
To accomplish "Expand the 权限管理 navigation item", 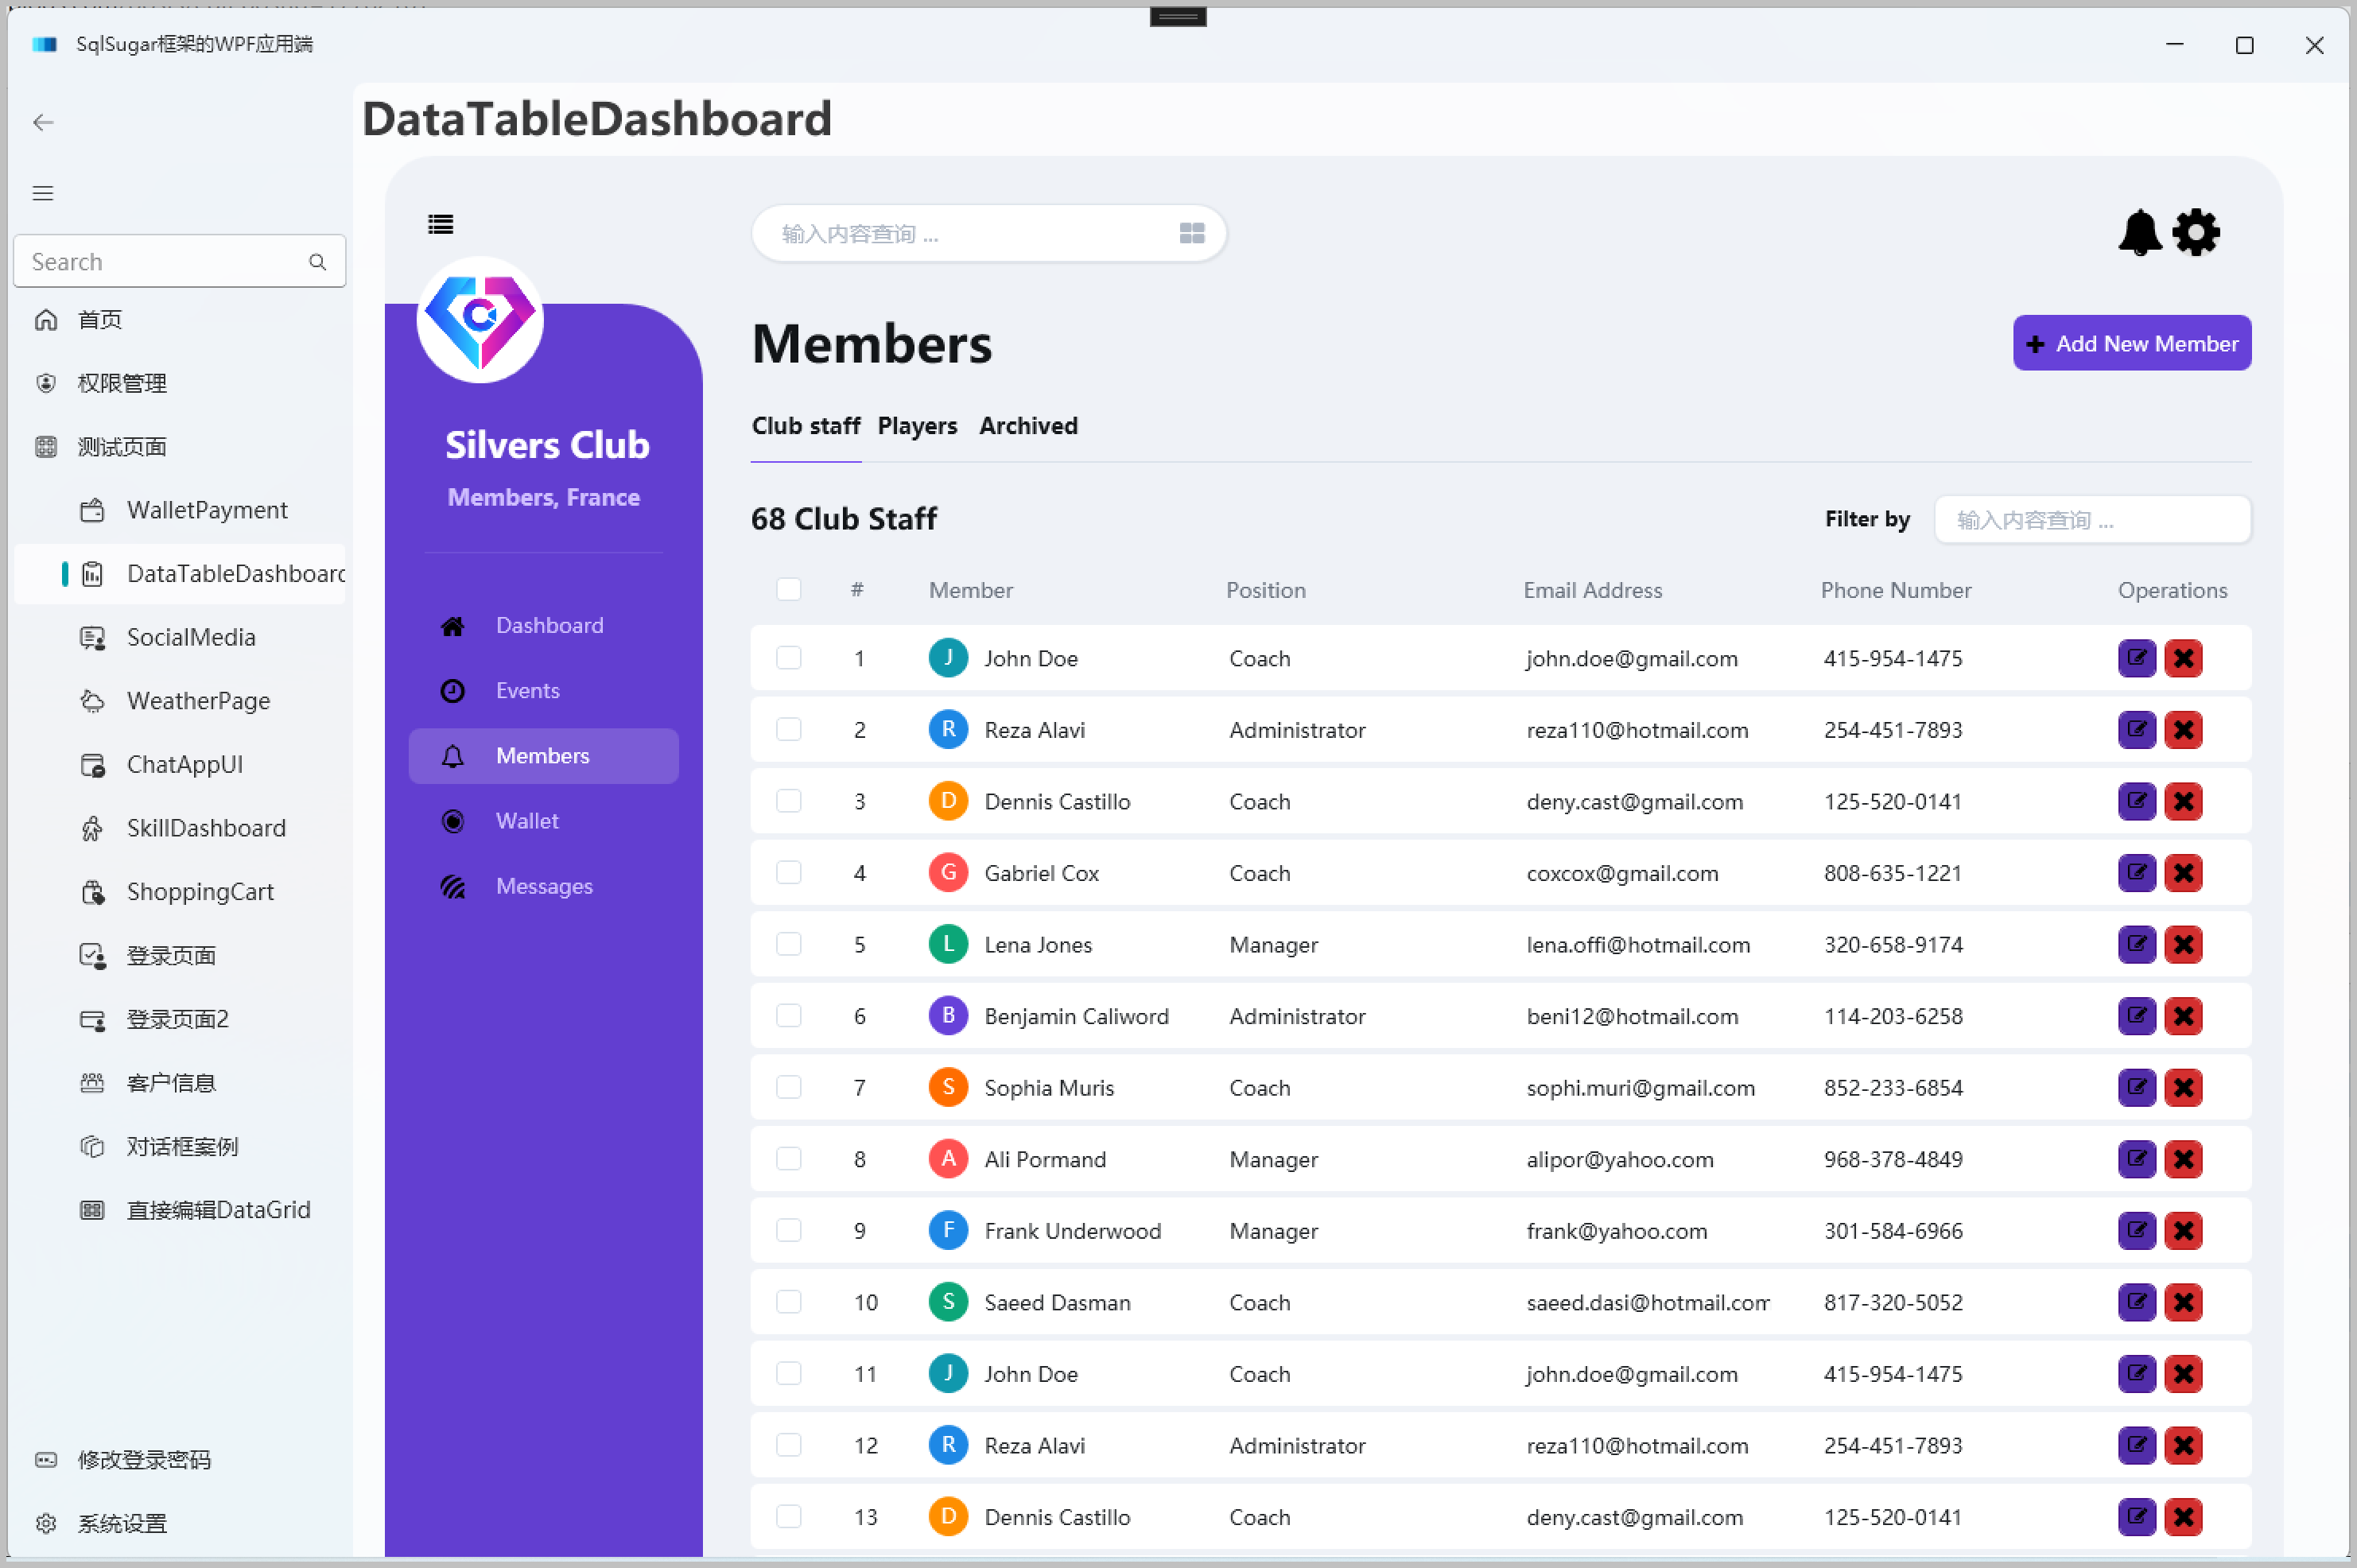I will [x=122, y=383].
